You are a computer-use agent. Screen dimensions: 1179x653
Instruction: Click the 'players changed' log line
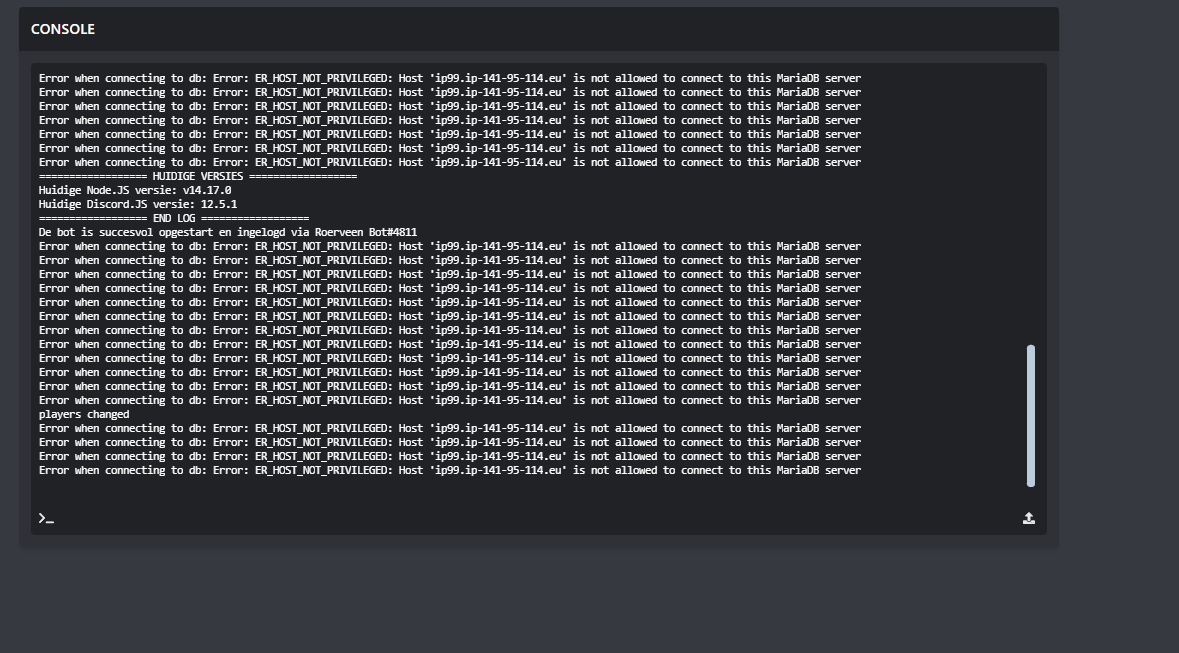(x=84, y=414)
